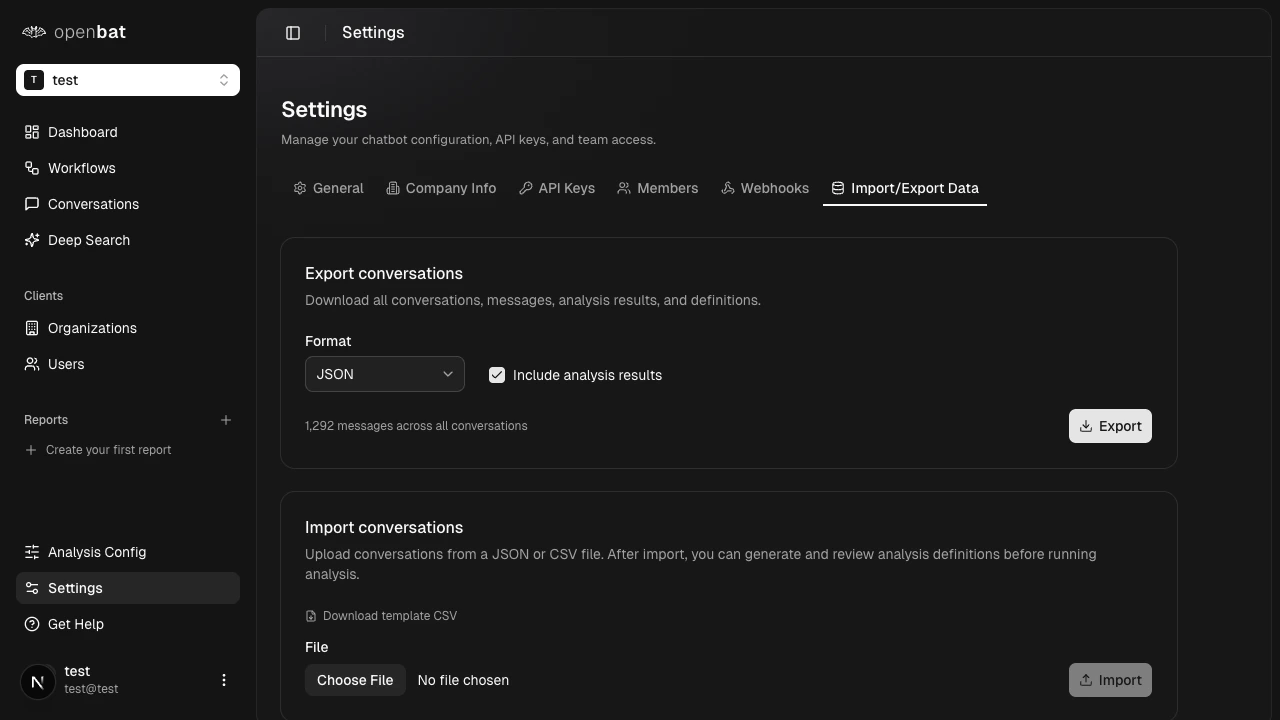Open the Webhooks tab

click(765, 188)
